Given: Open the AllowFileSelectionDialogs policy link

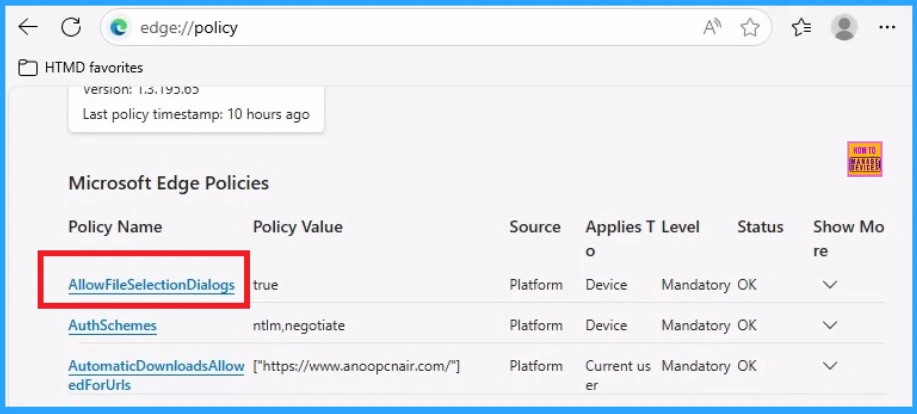Looking at the screenshot, I should [x=151, y=285].
